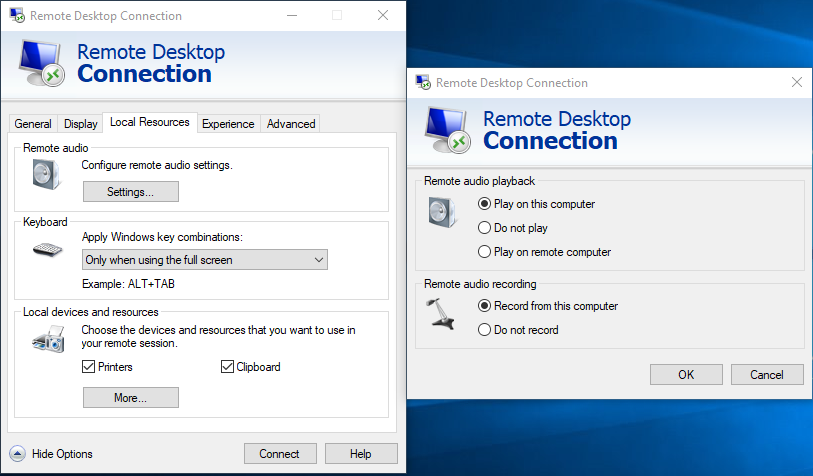This screenshot has width=813, height=476.
Task: Close the main Remote Desktop Connection window
Action: 383,16
